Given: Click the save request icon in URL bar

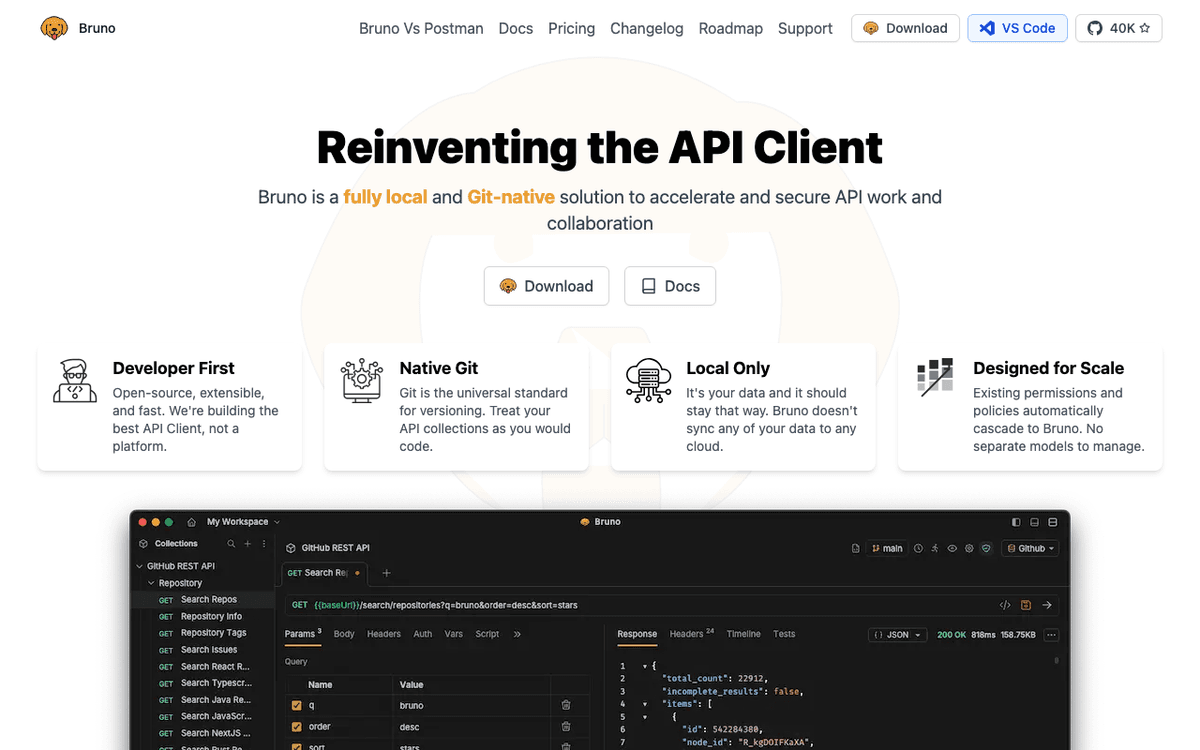Looking at the screenshot, I should pyautogui.click(x=1026, y=605).
